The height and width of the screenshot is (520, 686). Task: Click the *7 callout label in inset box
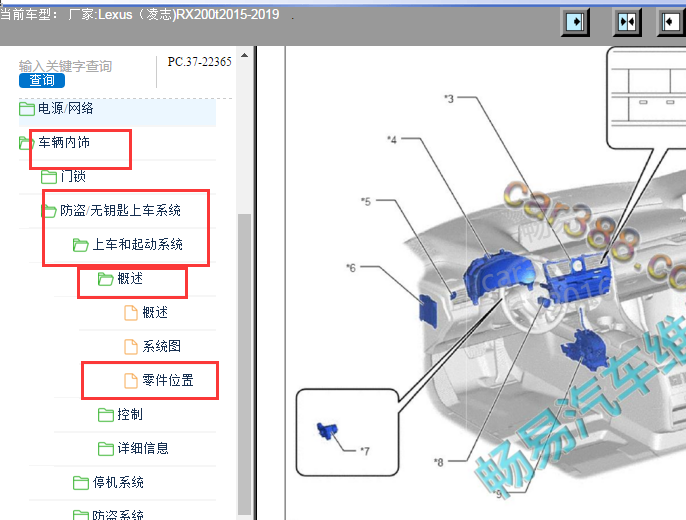[365, 451]
